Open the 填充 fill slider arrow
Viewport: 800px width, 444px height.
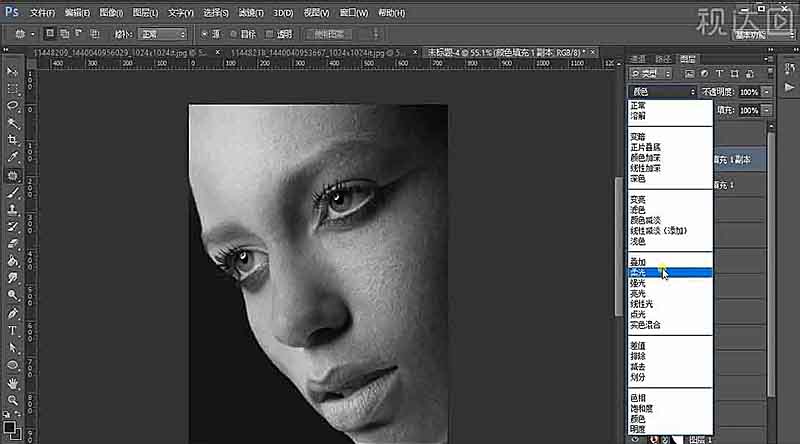coord(766,110)
